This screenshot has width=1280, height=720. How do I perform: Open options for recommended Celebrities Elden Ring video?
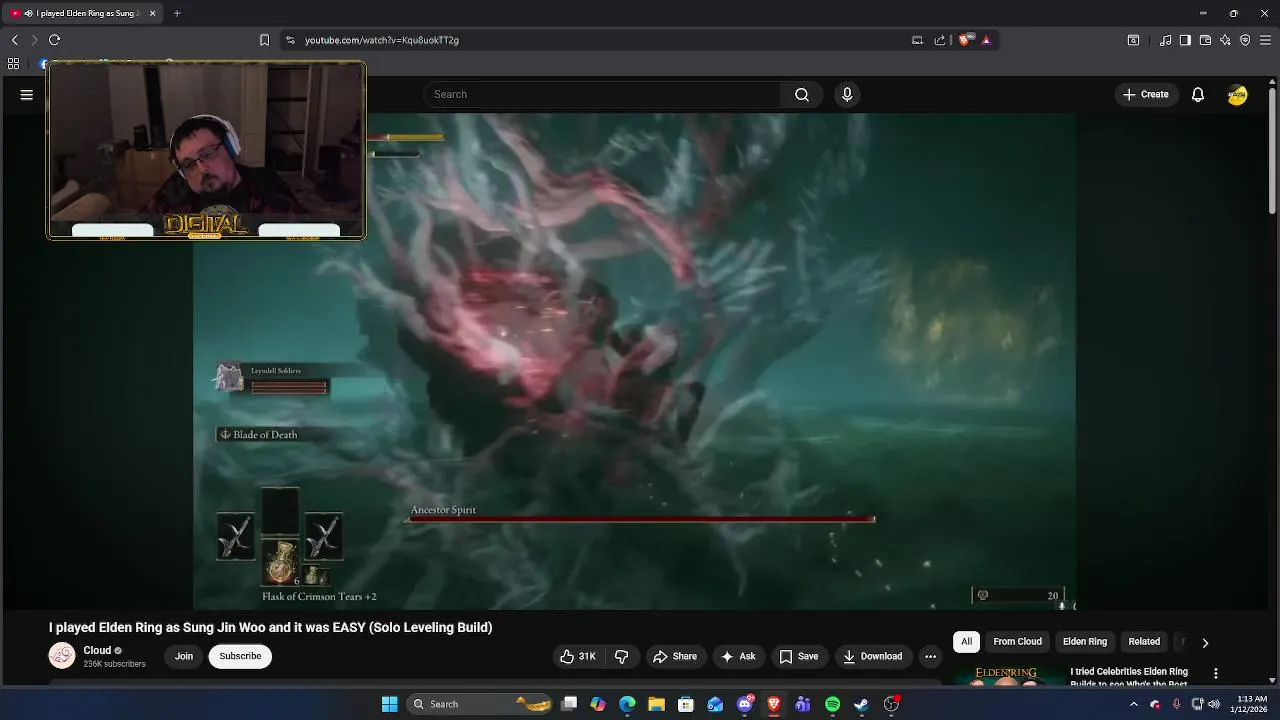(1216, 674)
